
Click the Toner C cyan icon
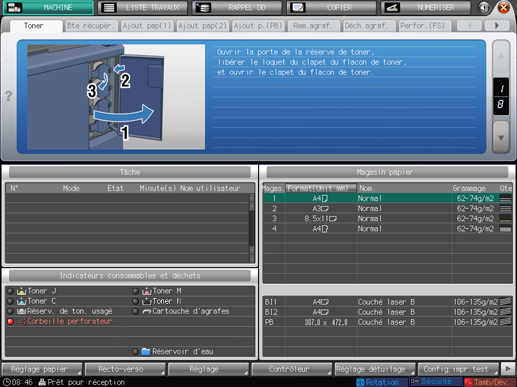click(21, 301)
